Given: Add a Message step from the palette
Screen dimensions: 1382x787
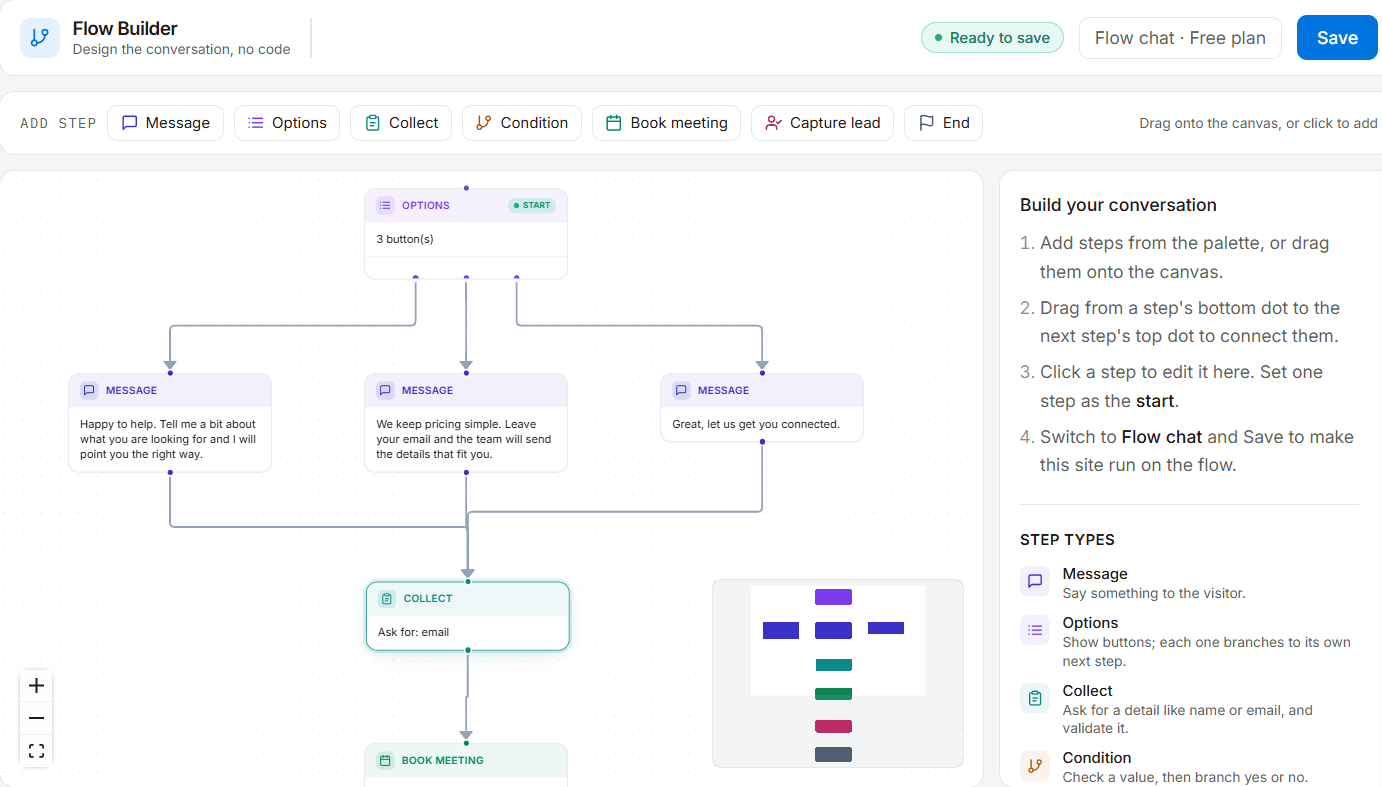Looking at the screenshot, I should point(165,123).
